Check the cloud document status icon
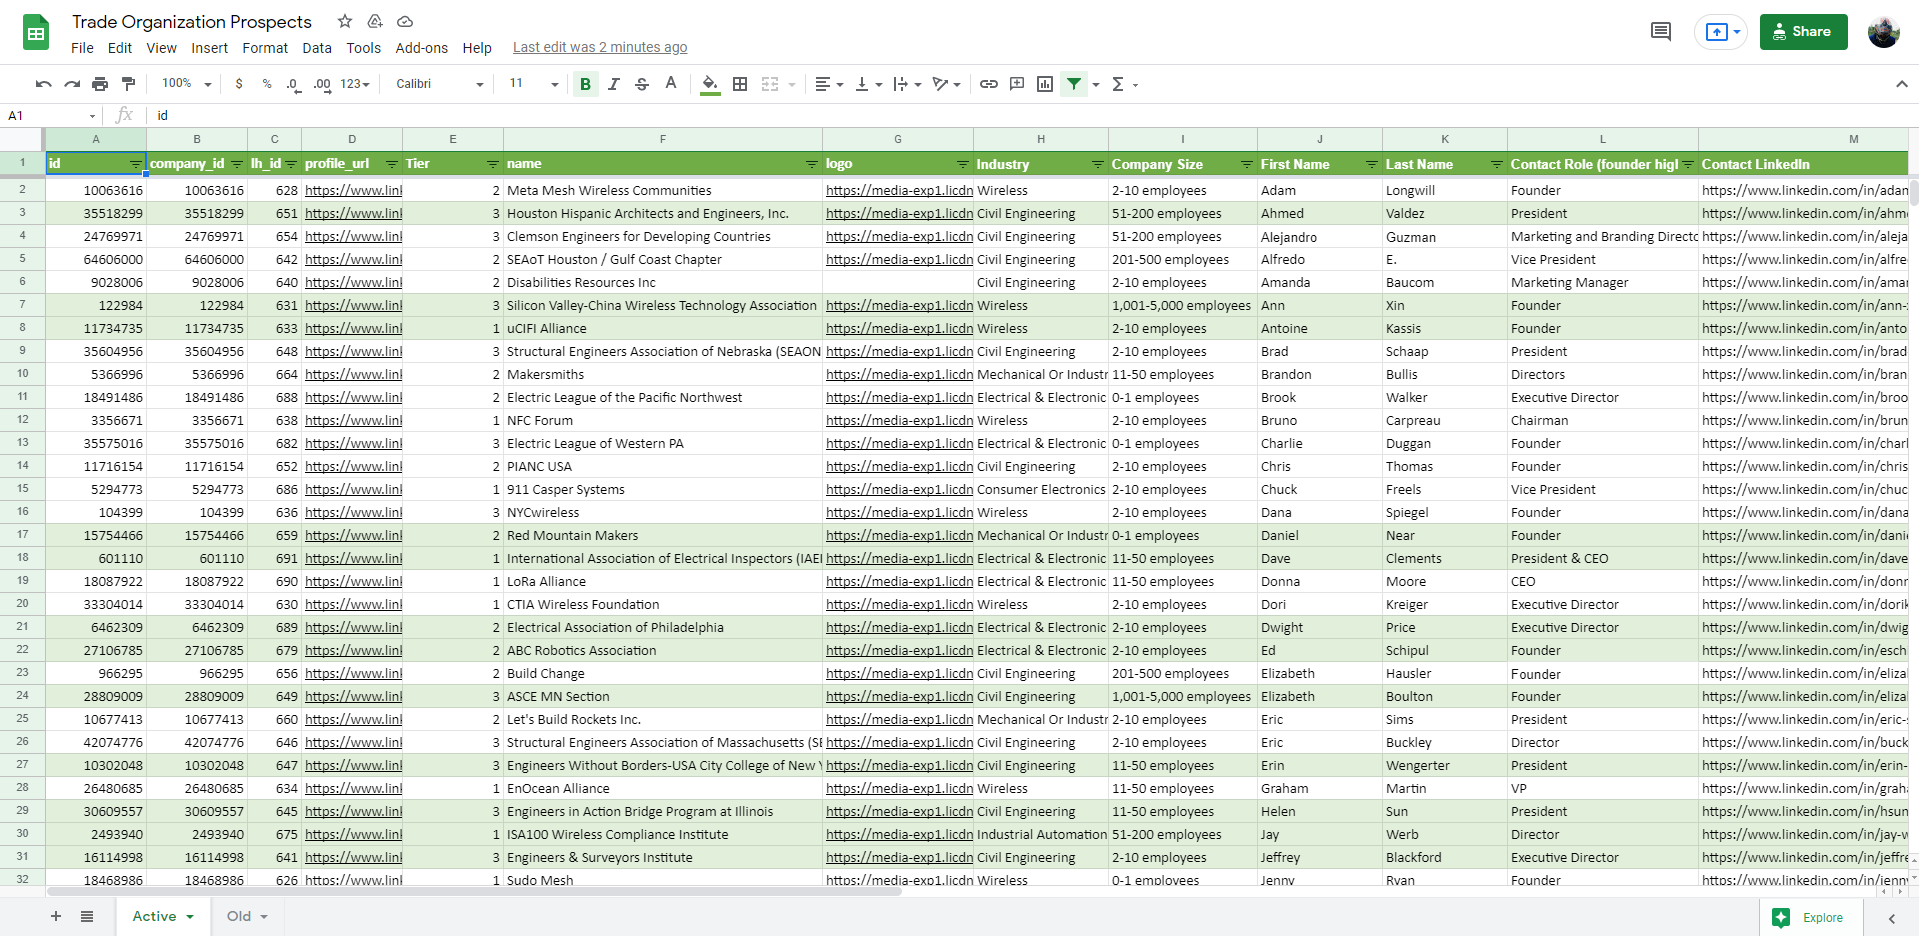The height and width of the screenshot is (936, 1919). tap(405, 21)
